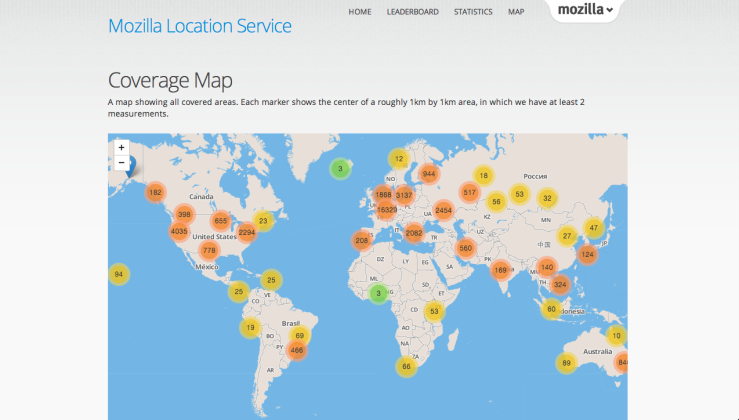The width and height of the screenshot is (739, 420).
Task: Click the 4035 cluster on the US west coast
Action: (x=180, y=232)
